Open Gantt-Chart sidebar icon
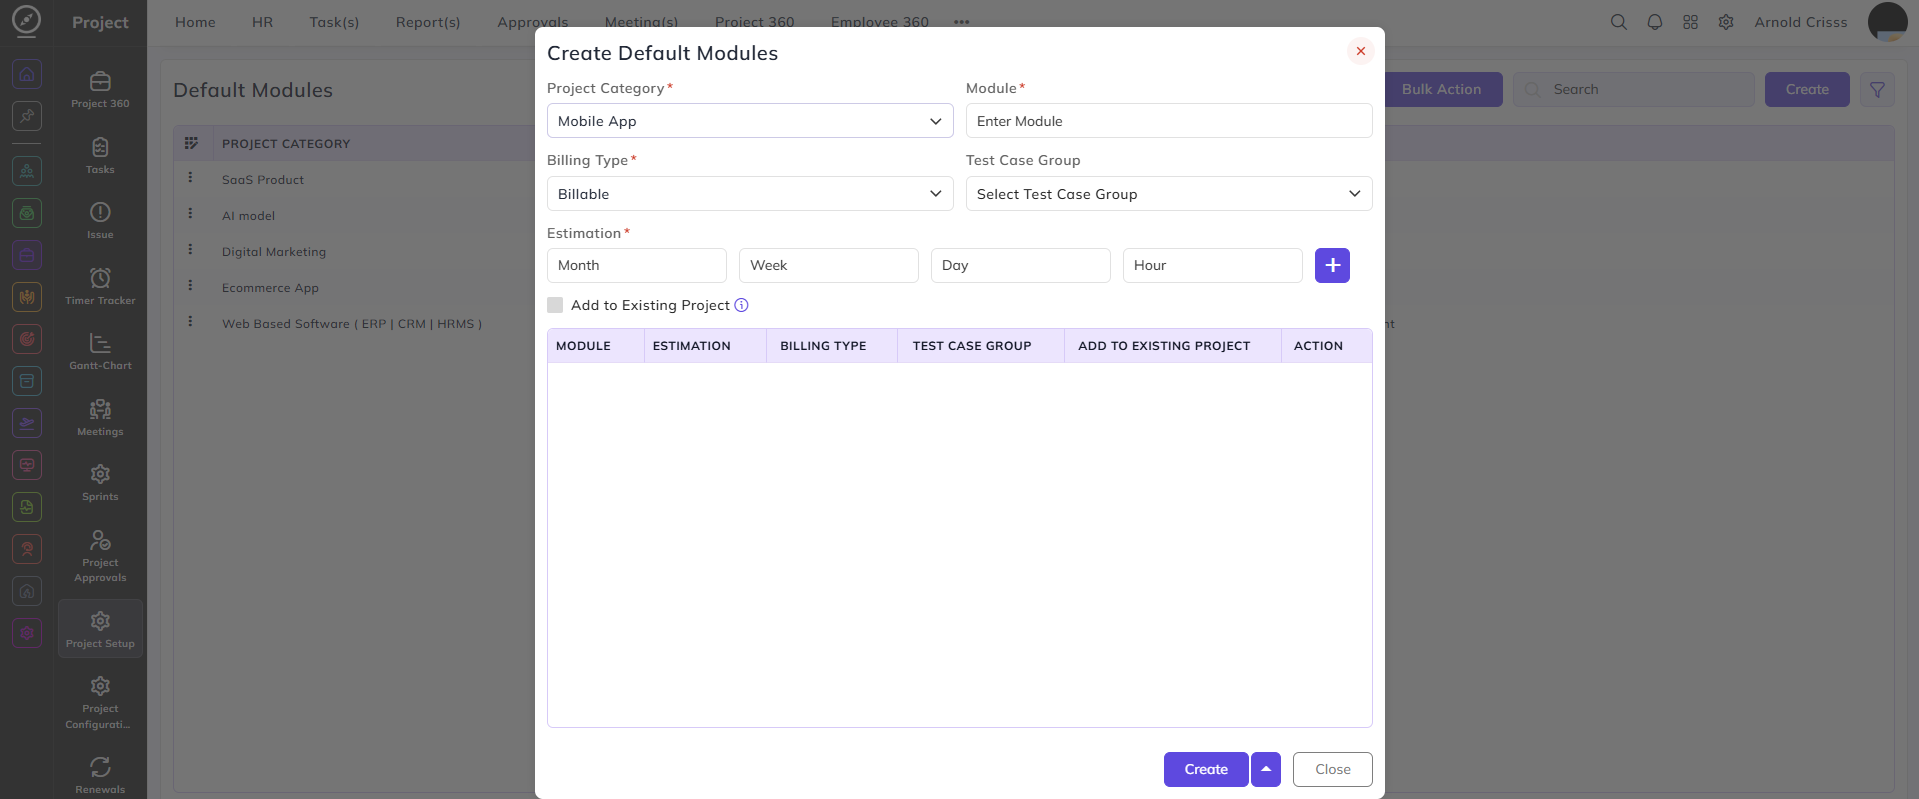This screenshot has height=799, width=1919. point(100,343)
